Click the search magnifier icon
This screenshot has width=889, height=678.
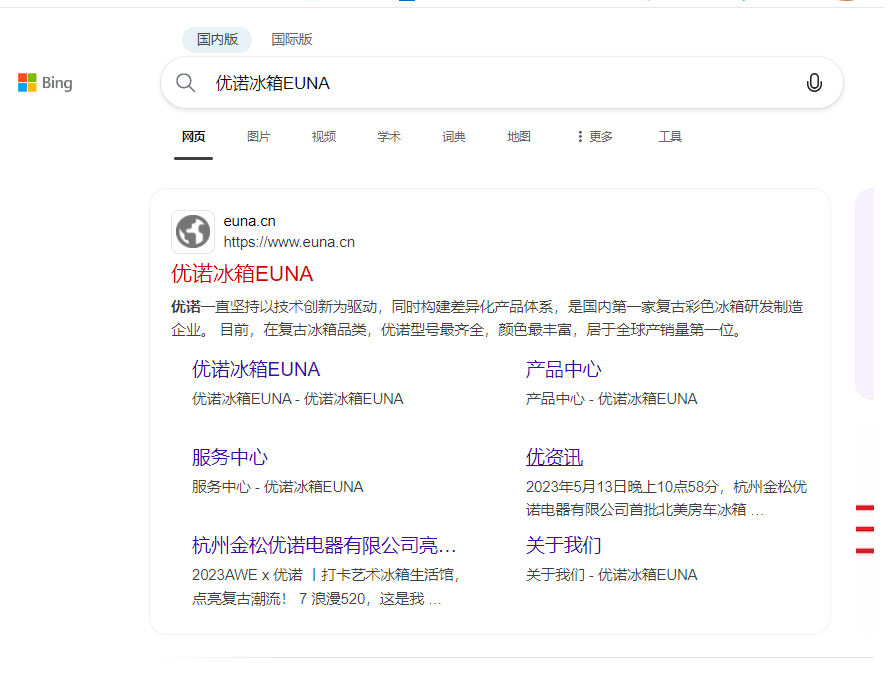(x=185, y=83)
